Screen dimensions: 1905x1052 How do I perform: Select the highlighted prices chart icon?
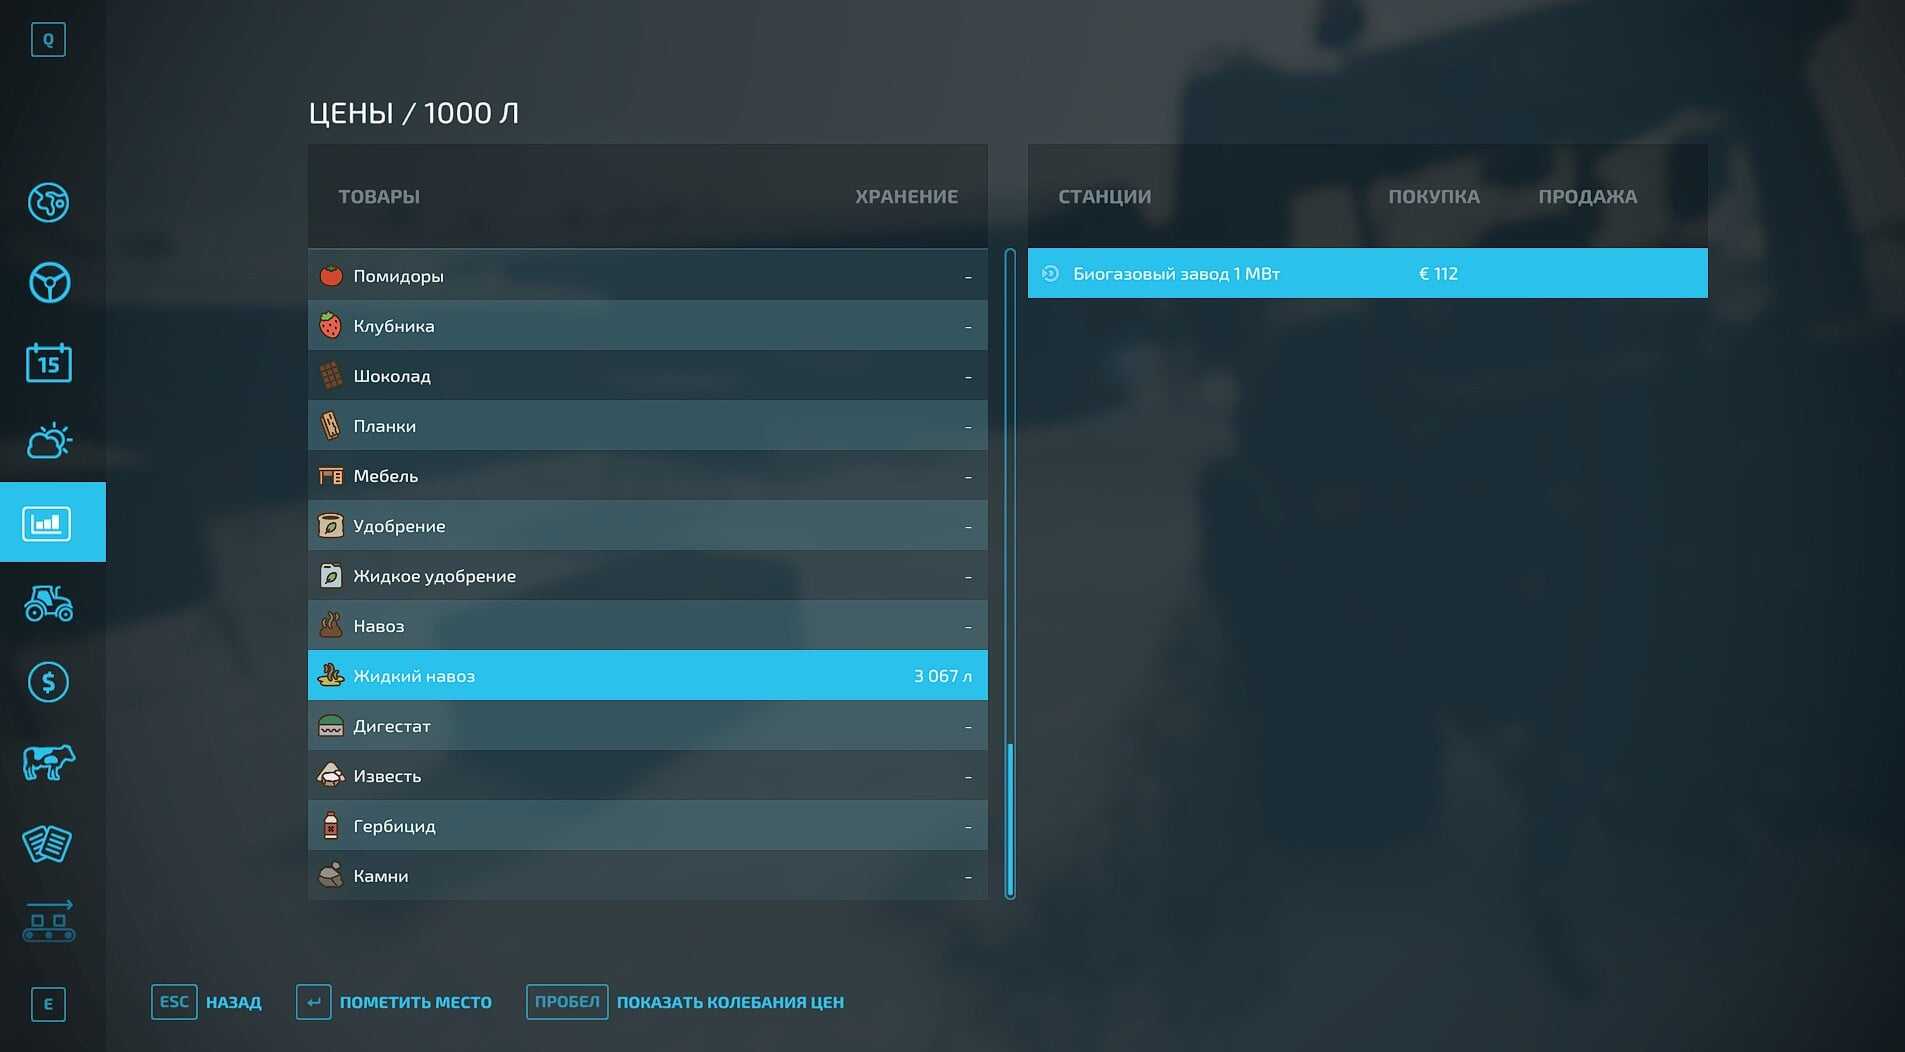click(x=48, y=522)
